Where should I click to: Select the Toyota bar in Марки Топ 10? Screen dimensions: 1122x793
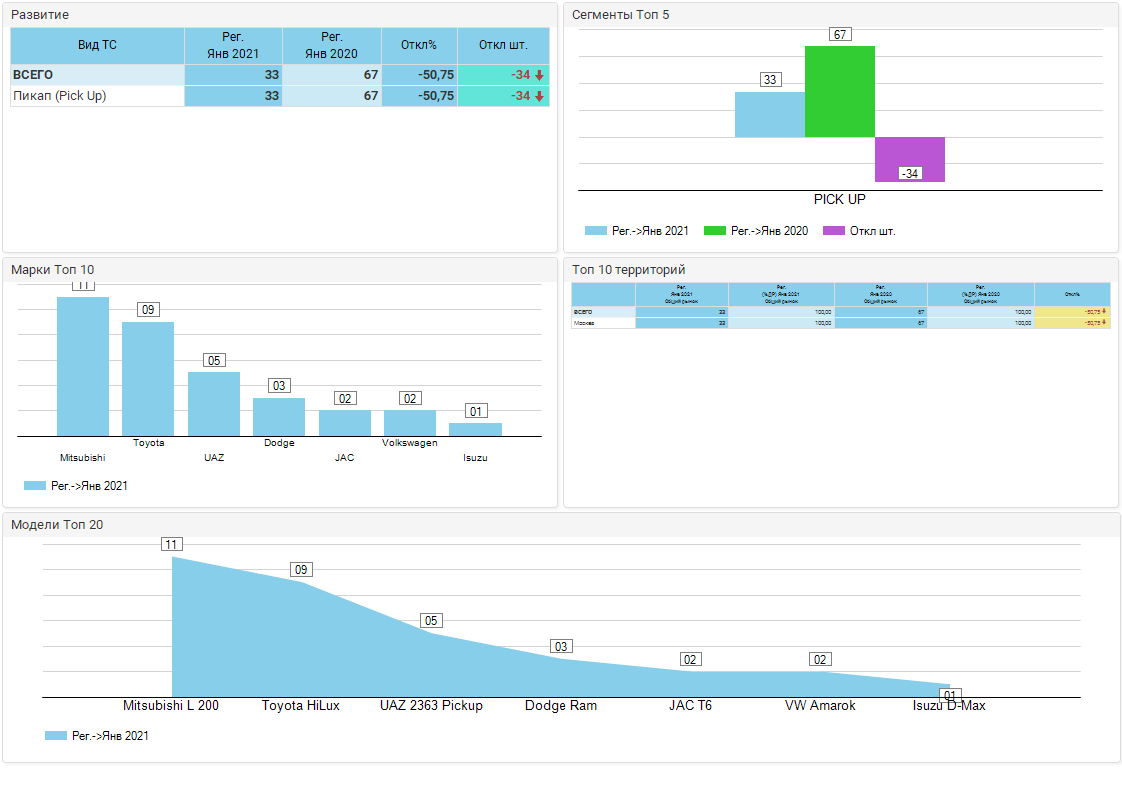(x=148, y=378)
